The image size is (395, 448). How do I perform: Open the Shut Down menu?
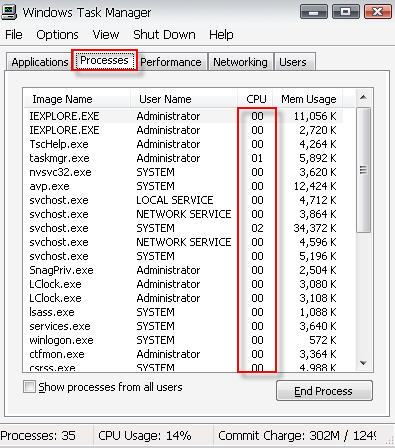[164, 35]
